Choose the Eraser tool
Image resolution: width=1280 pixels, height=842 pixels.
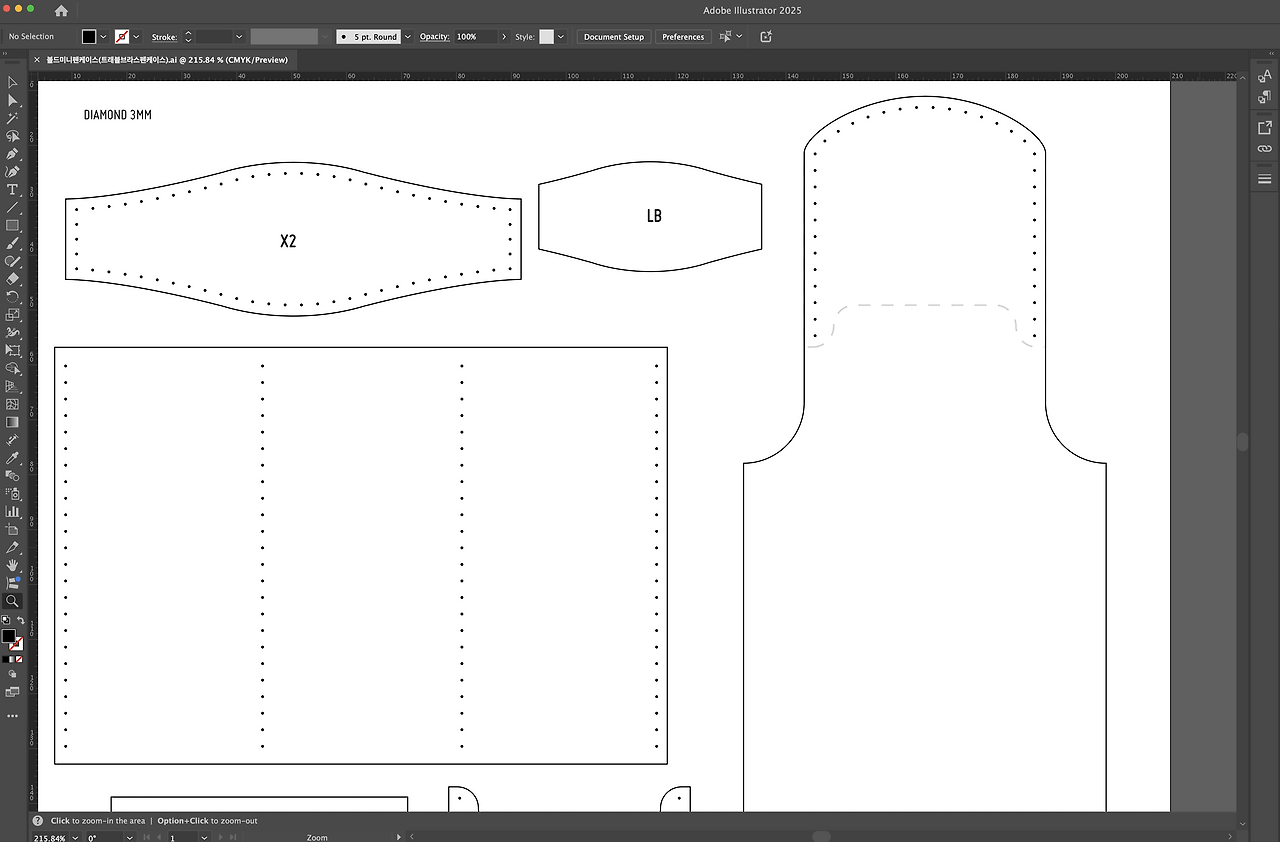(x=13, y=279)
